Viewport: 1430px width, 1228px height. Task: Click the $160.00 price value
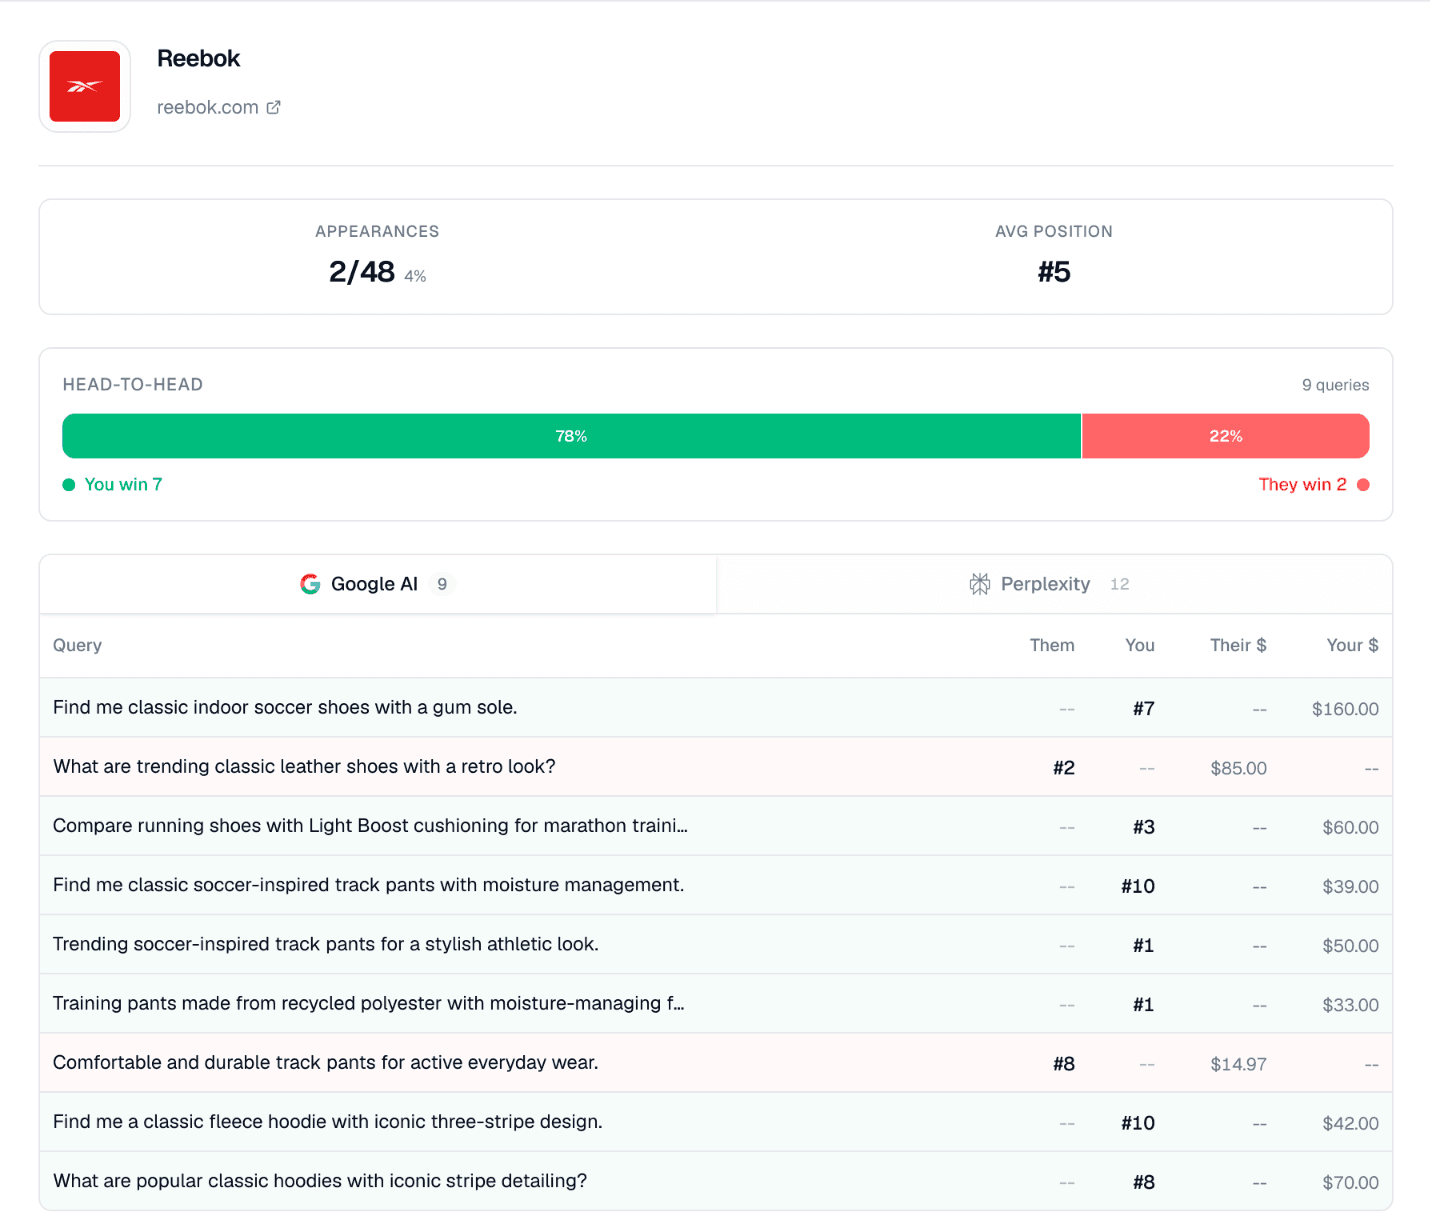(x=1345, y=708)
